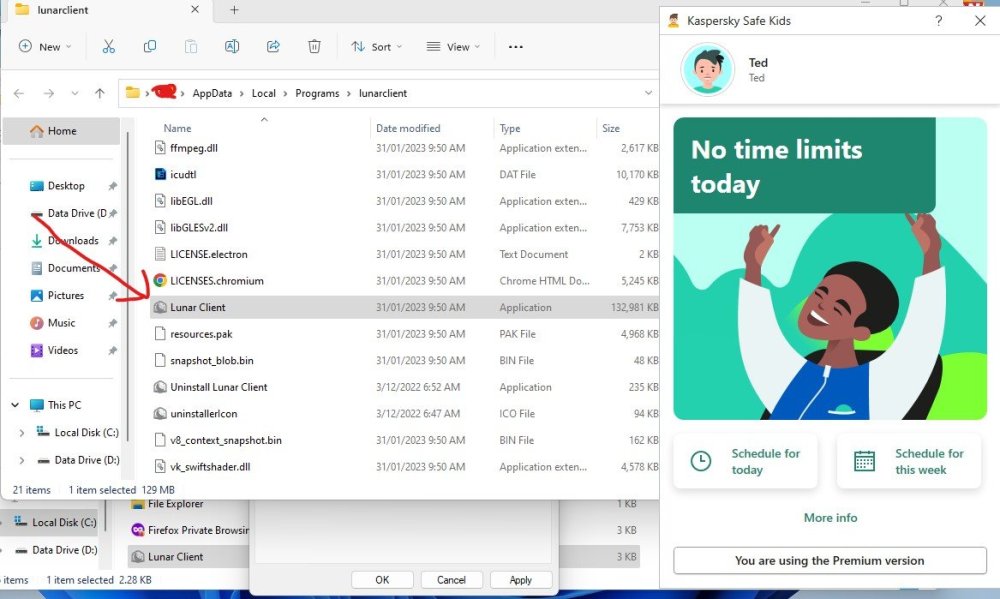Go up one folder level arrow
The height and width of the screenshot is (599, 1000).
[99, 93]
